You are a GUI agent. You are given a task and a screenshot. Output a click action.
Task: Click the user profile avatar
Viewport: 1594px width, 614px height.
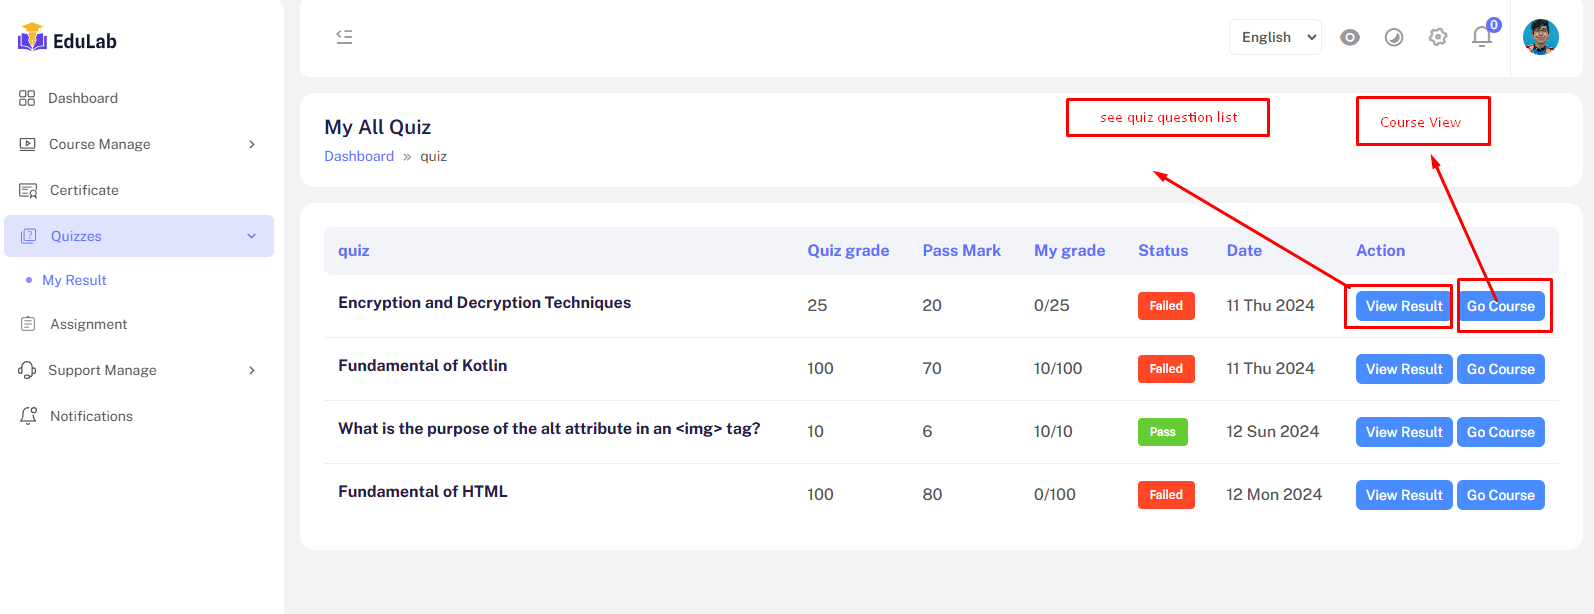click(x=1540, y=37)
